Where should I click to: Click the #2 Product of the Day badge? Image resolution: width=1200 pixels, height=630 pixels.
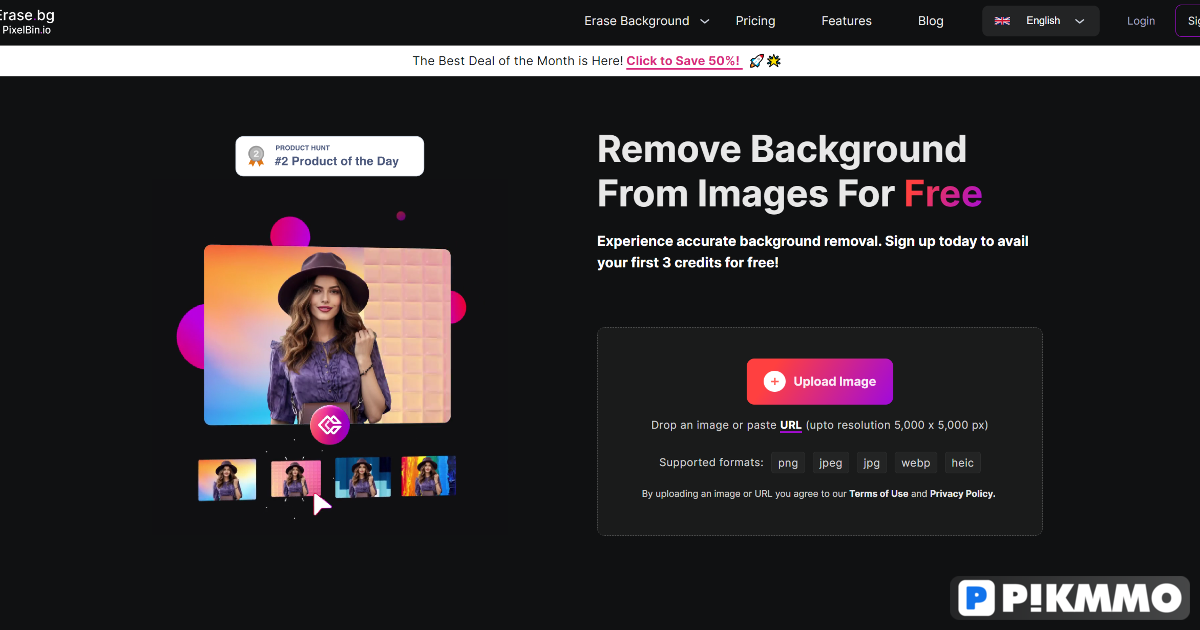coord(330,156)
